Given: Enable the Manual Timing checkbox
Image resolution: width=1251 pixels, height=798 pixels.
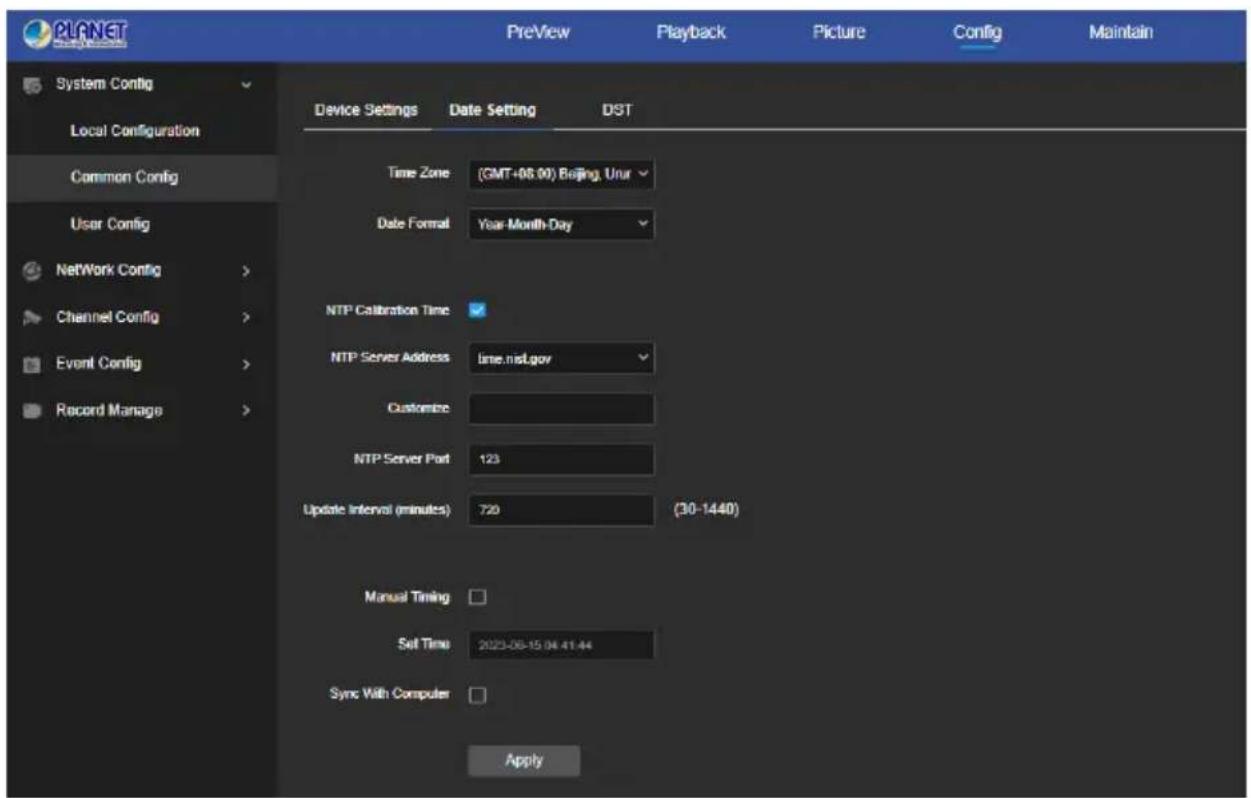Looking at the screenshot, I should 476,598.
